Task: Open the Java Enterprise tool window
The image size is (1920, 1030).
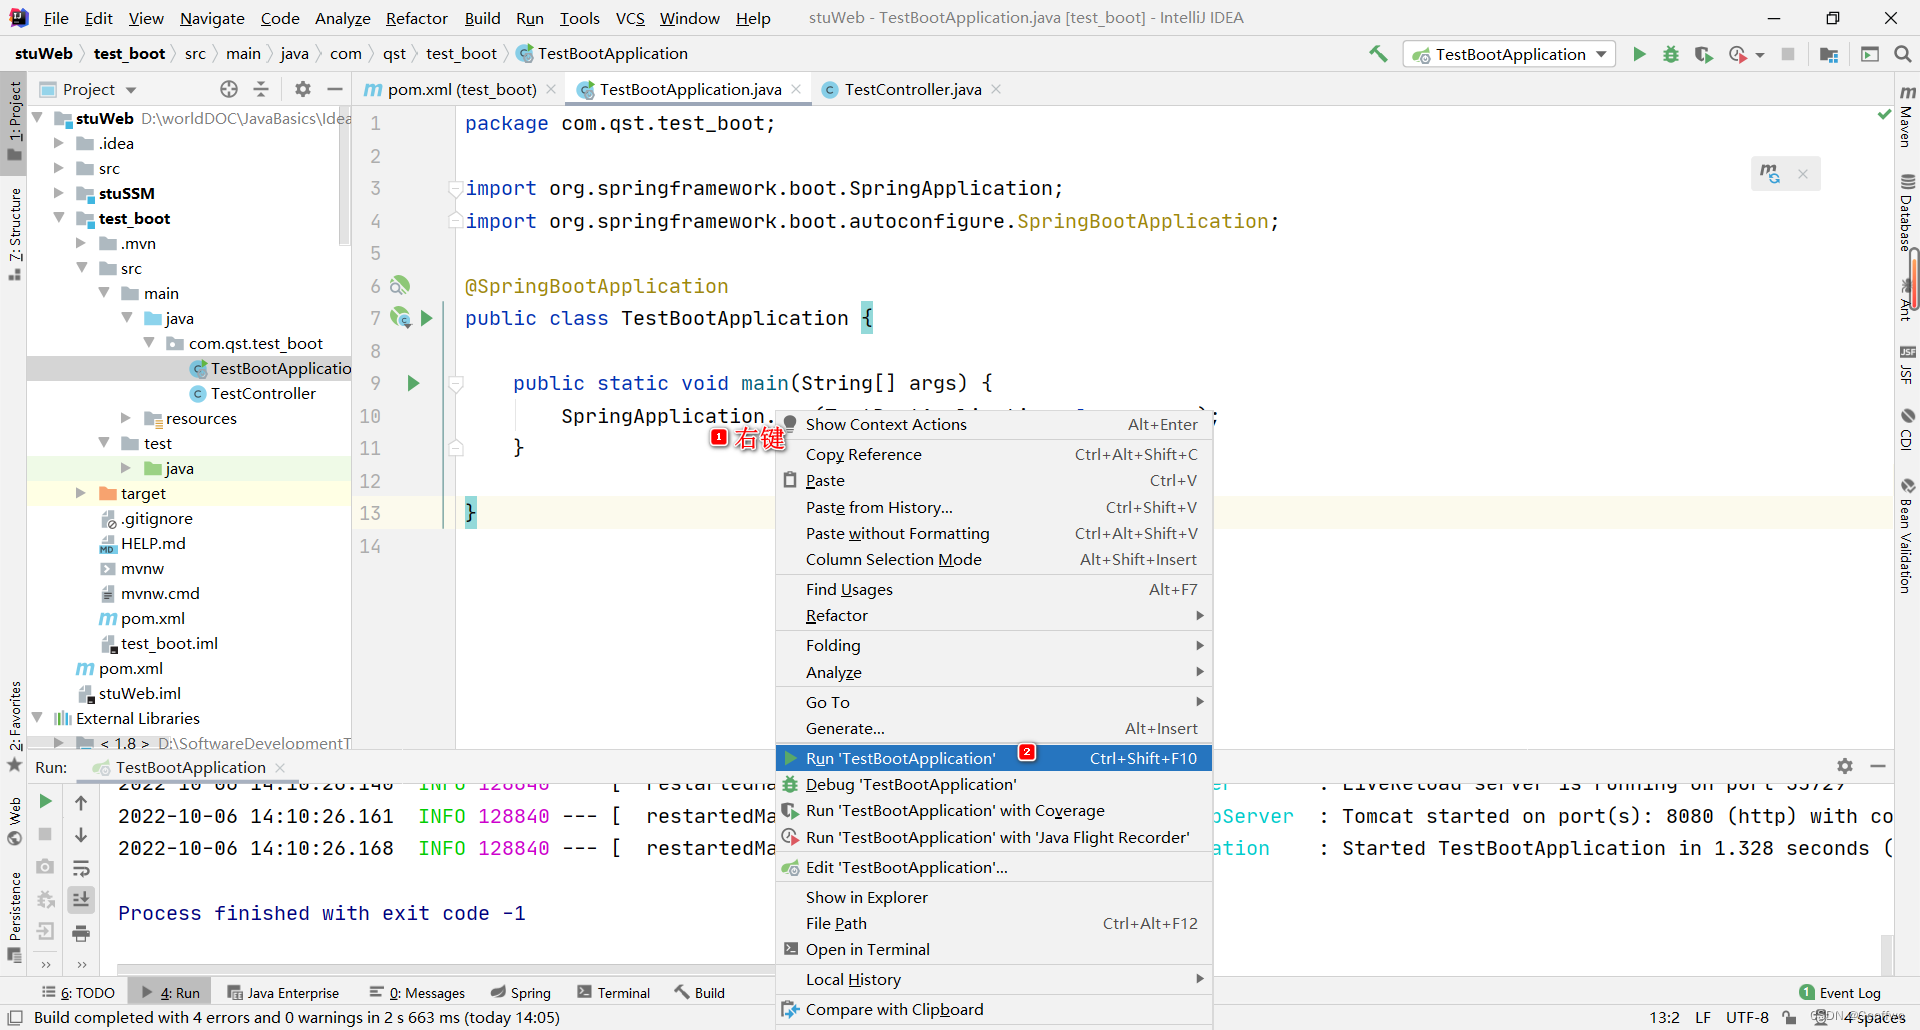Action: click(x=283, y=993)
